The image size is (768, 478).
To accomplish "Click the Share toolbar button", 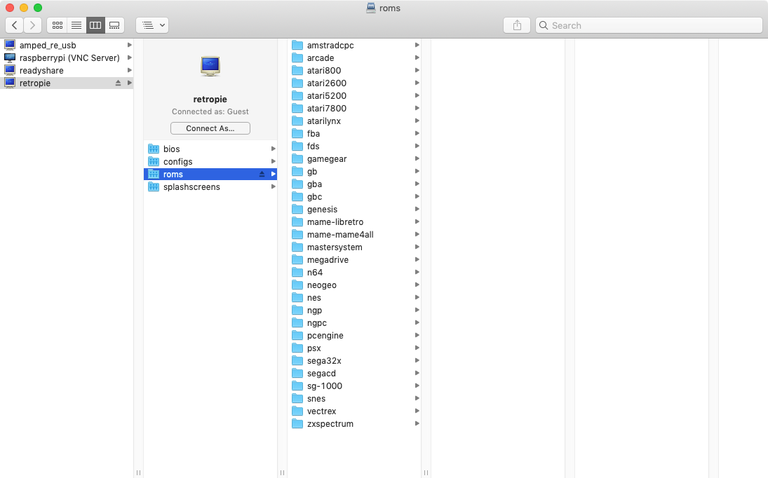I will pyautogui.click(x=517, y=25).
